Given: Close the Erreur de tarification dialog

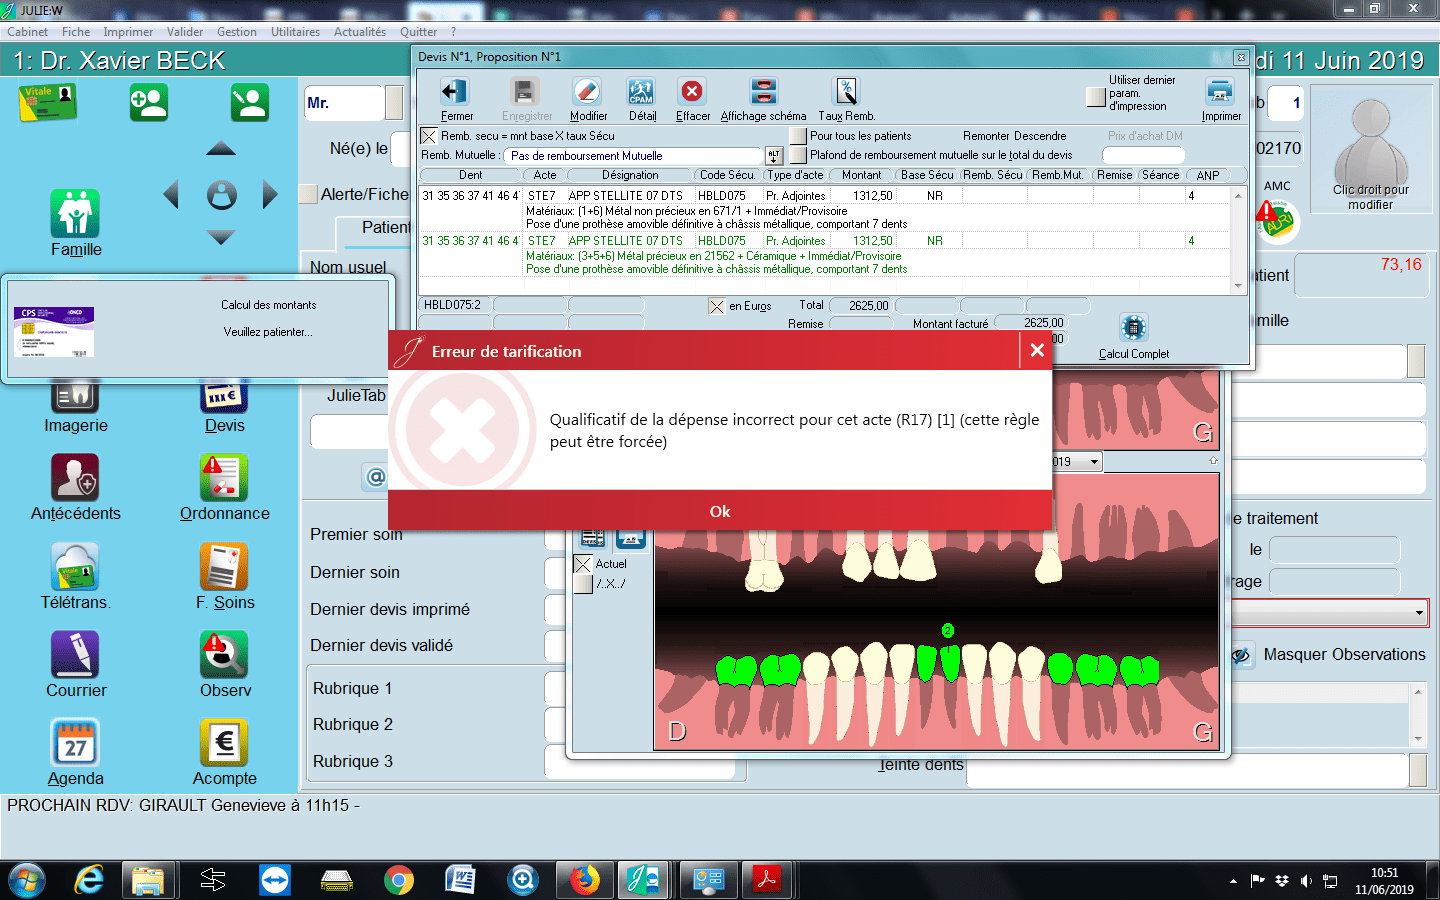Looking at the screenshot, I should (x=1037, y=350).
